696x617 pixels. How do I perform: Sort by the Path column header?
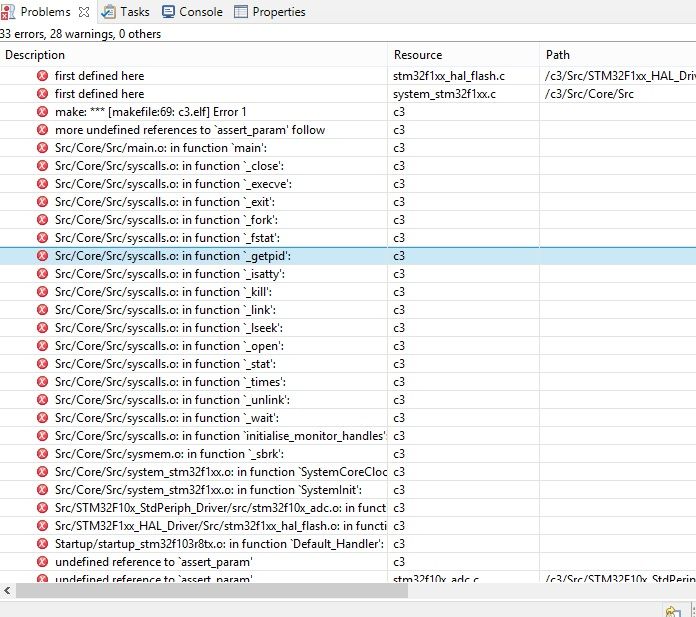pyautogui.click(x=558, y=55)
